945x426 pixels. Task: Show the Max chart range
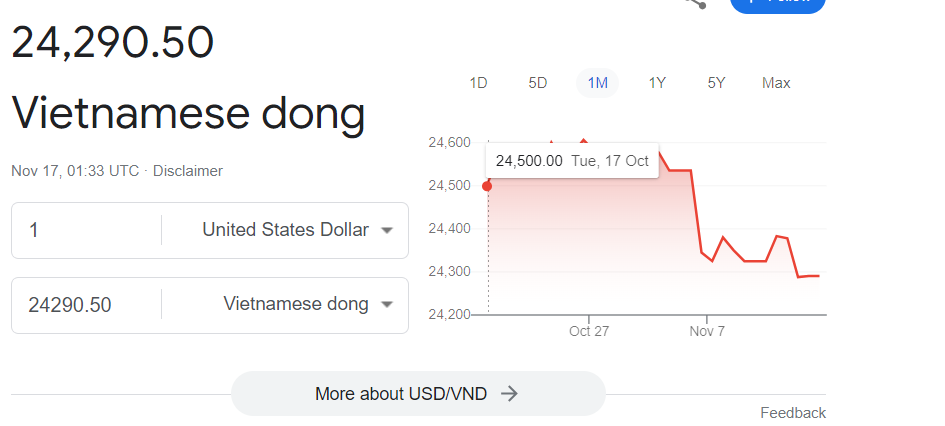(x=776, y=83)
